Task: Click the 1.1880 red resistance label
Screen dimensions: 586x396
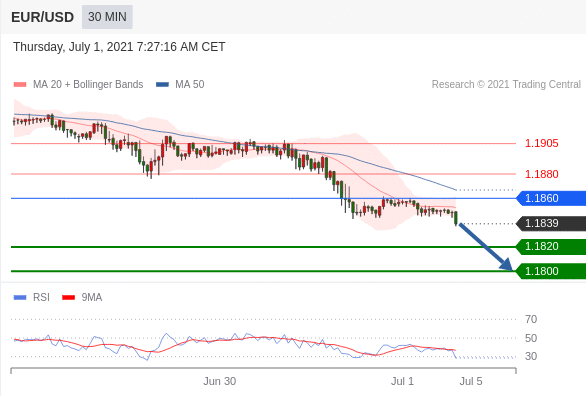Action: [x=542, y=174]
